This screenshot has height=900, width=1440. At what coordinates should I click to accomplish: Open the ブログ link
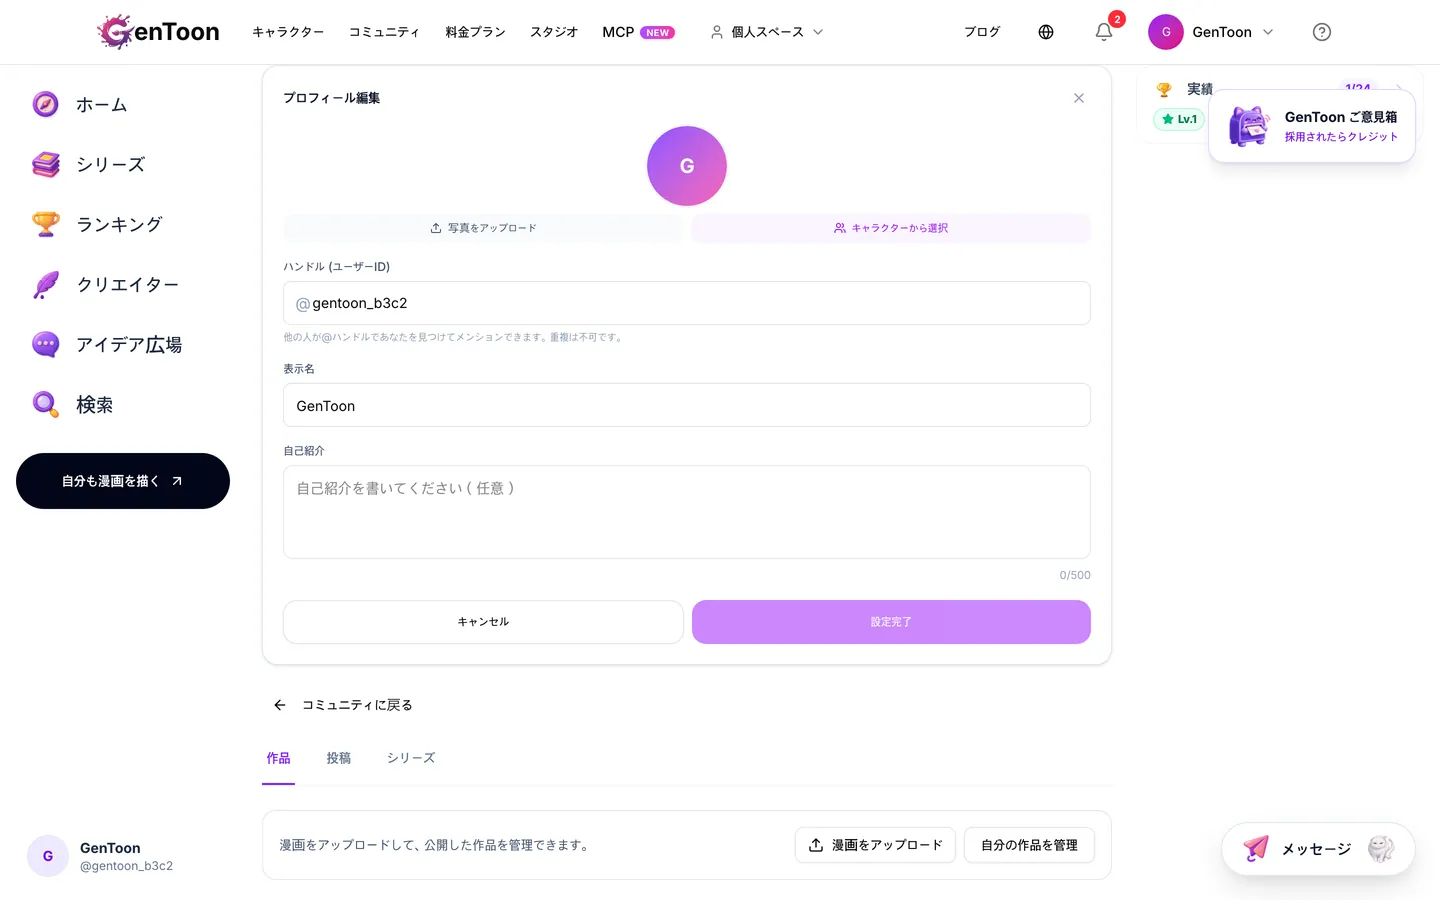pyautogui.click(x=982, y=32)
